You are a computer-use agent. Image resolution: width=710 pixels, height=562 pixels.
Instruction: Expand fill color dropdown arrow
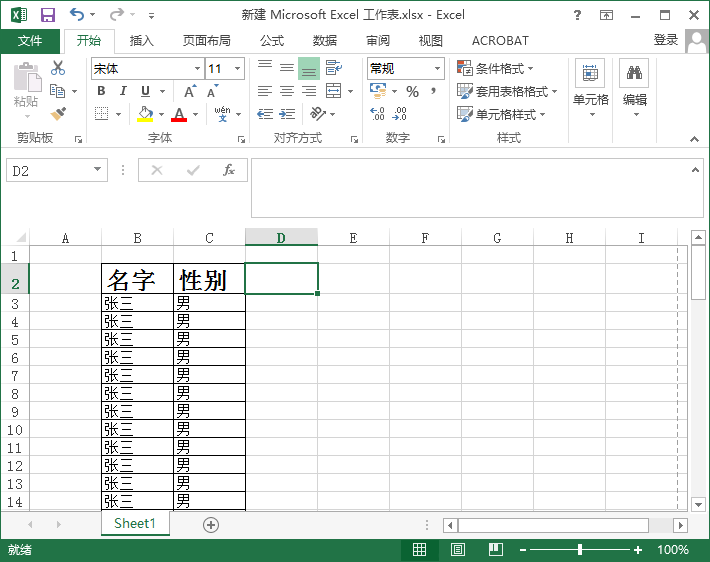coord(161,114)
